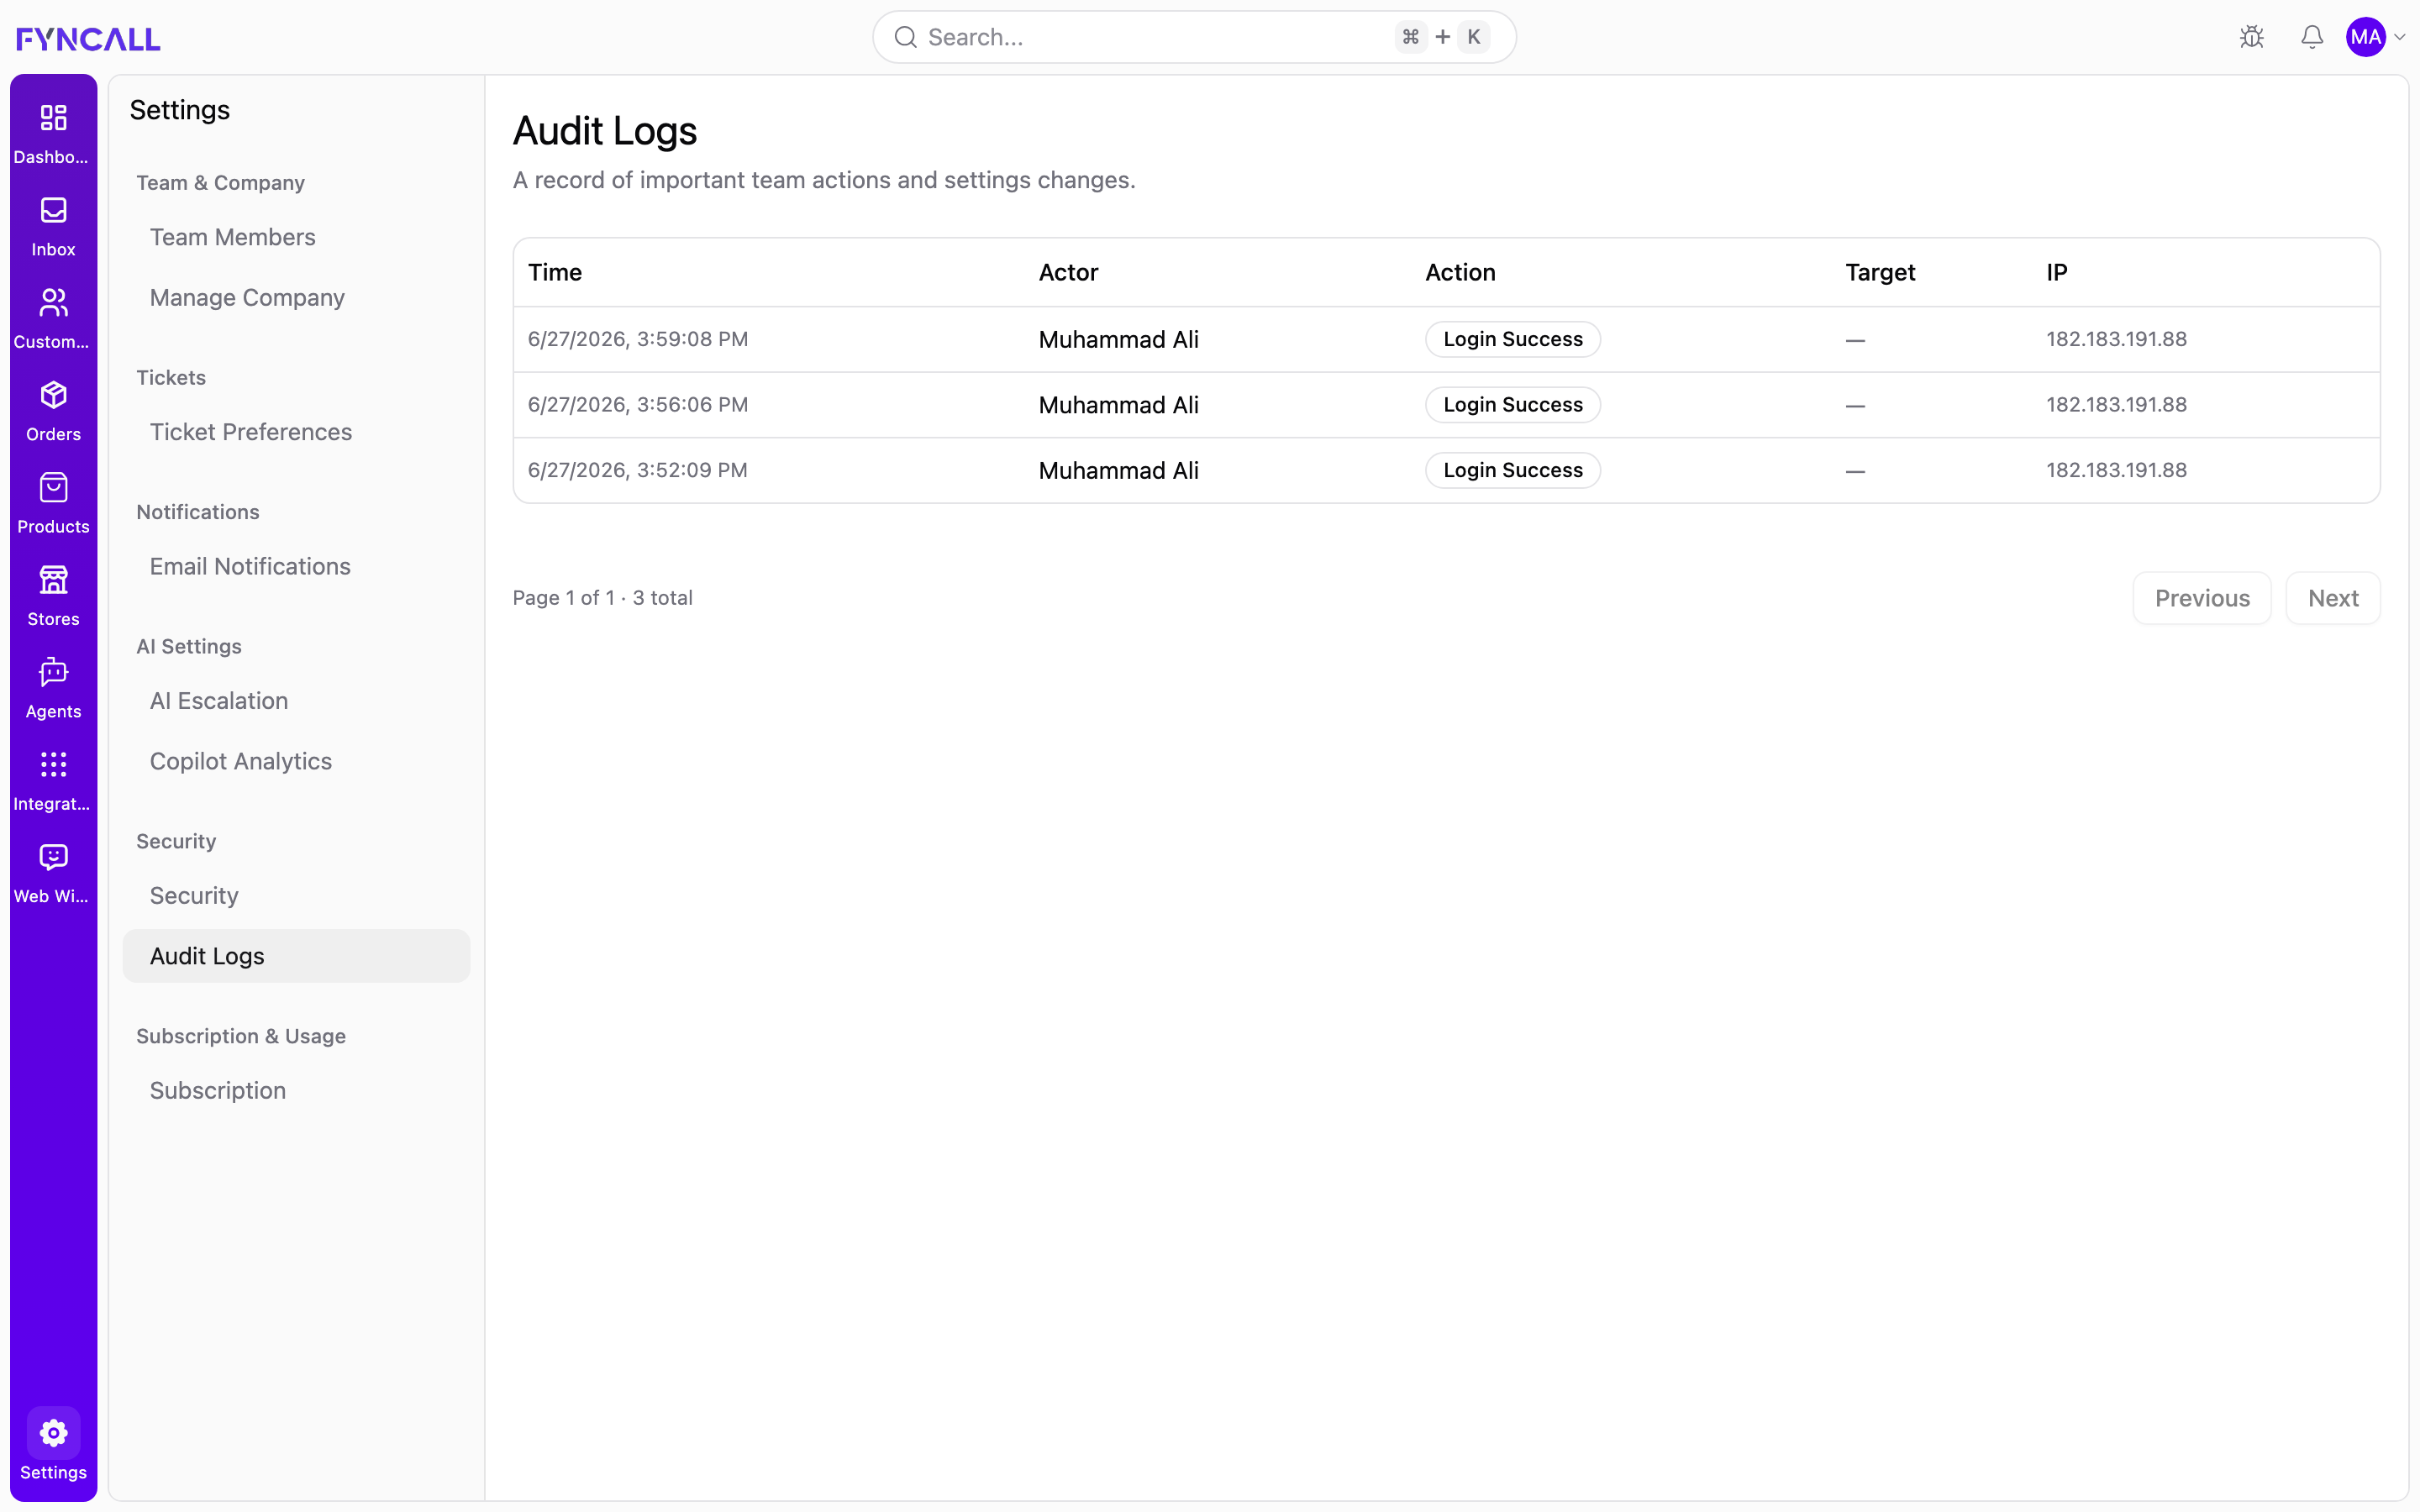Focus the Search input field
This screenshot has height=1512, width=2420.
pyautogui.click(x=1194, y=37)
